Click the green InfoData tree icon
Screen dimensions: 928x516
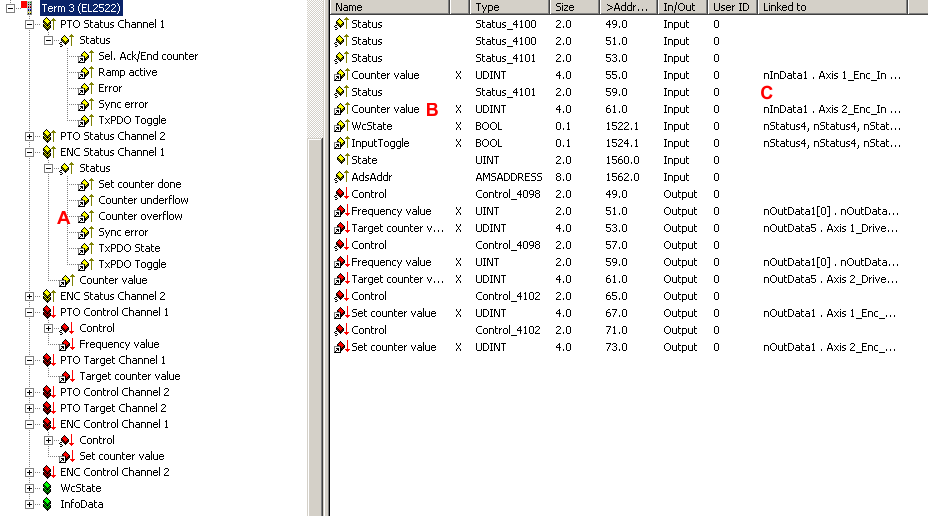pyautogui.click(x=47, y=504)
